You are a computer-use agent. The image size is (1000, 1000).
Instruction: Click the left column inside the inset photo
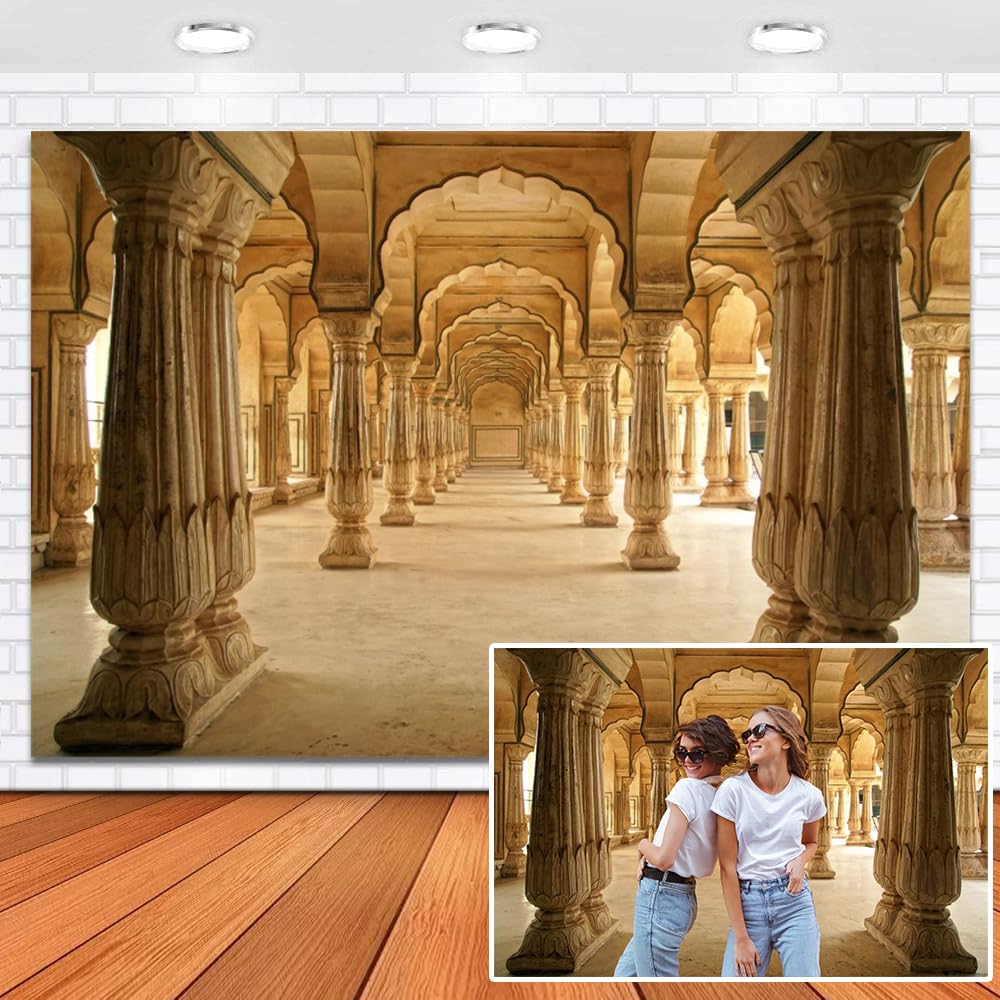click(562, 810)
